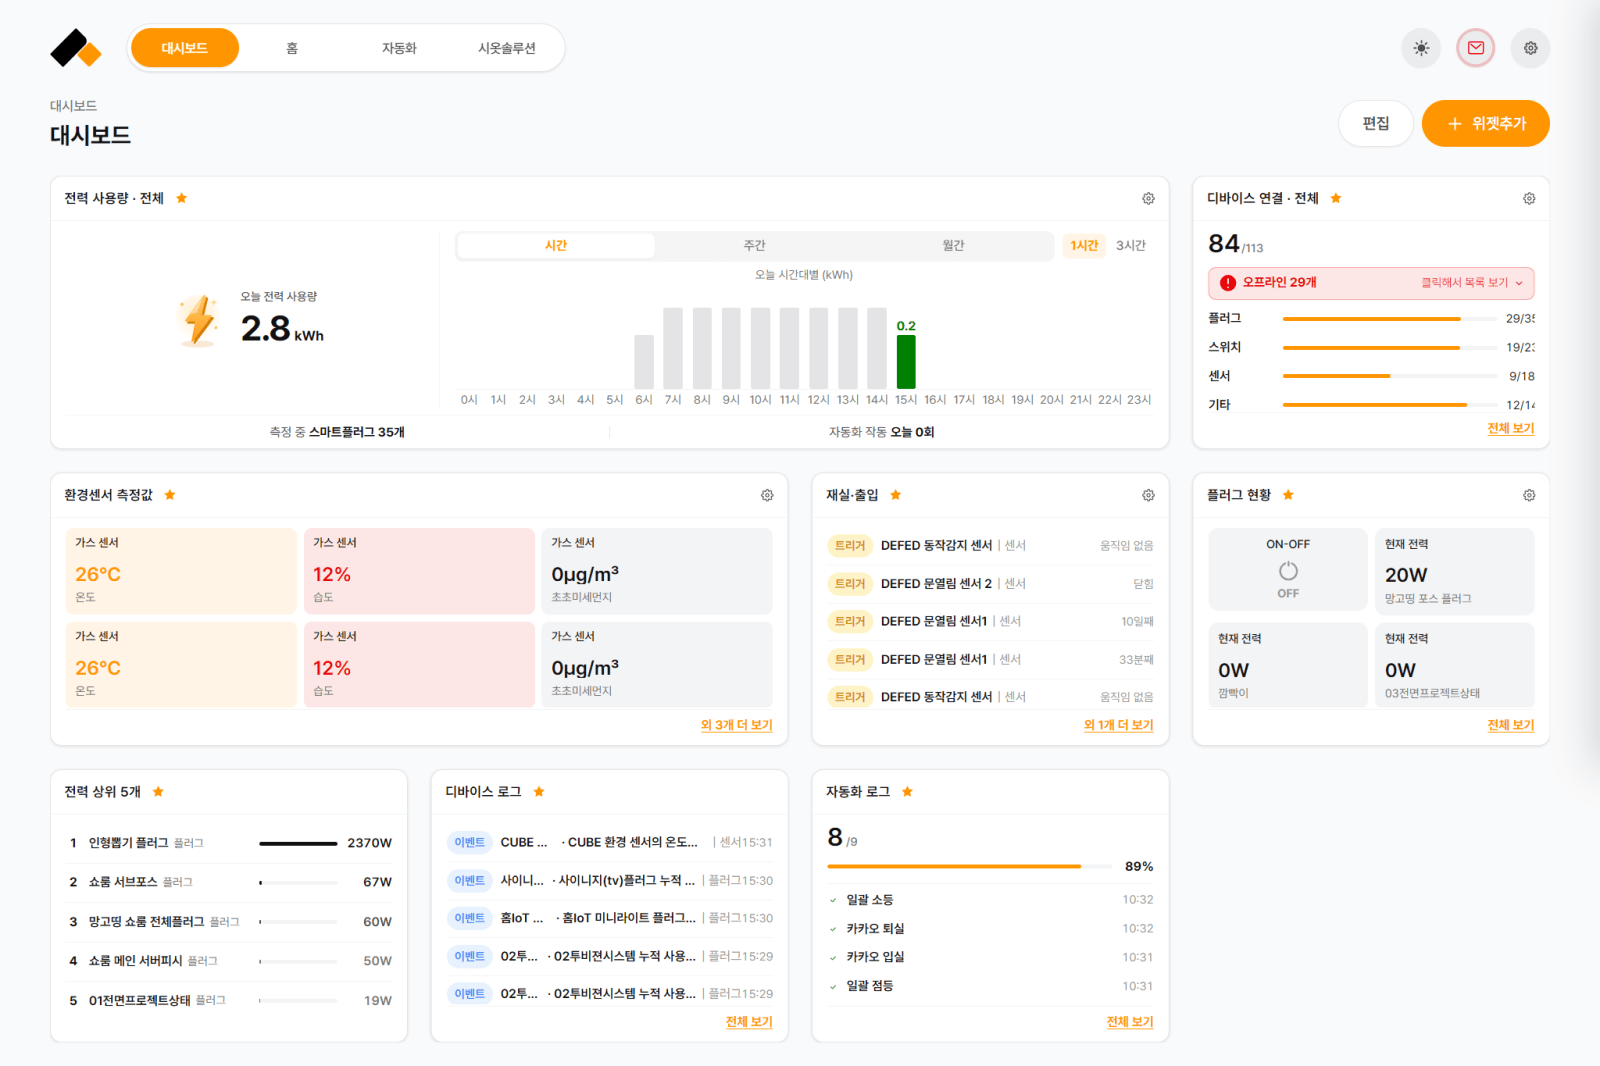Switch to the 자동화 navigation tab
The width and height of the screenshot is (1600, 1066).
click(399, 48)
